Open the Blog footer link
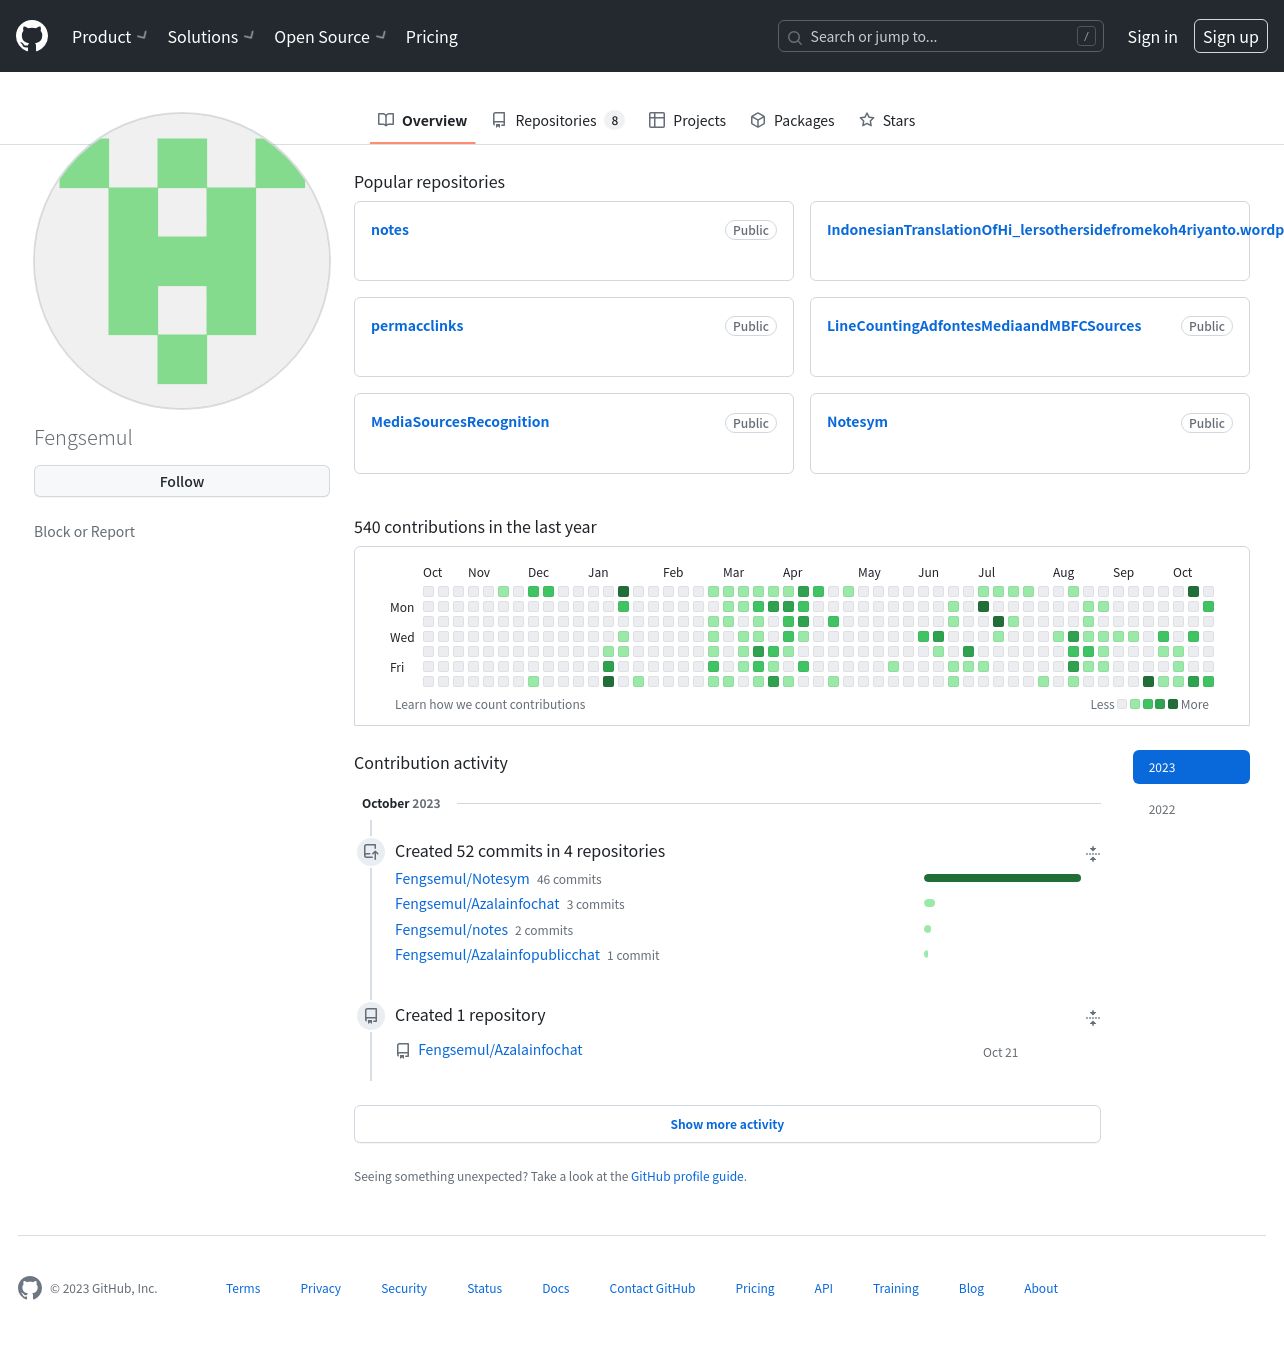 click(971, 1289)
